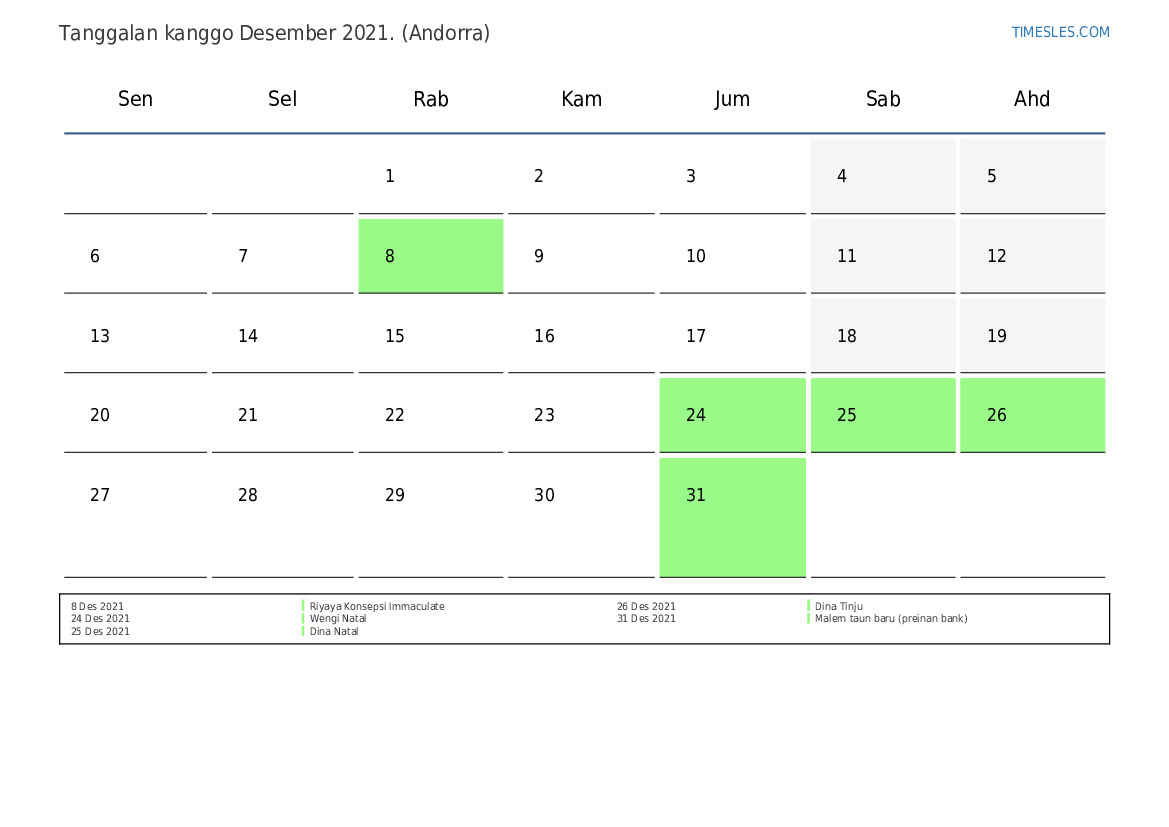Click legend date '26 Des 2021'
The width and height of the screenshot is (1169, 827).
(x=646, y=606)
